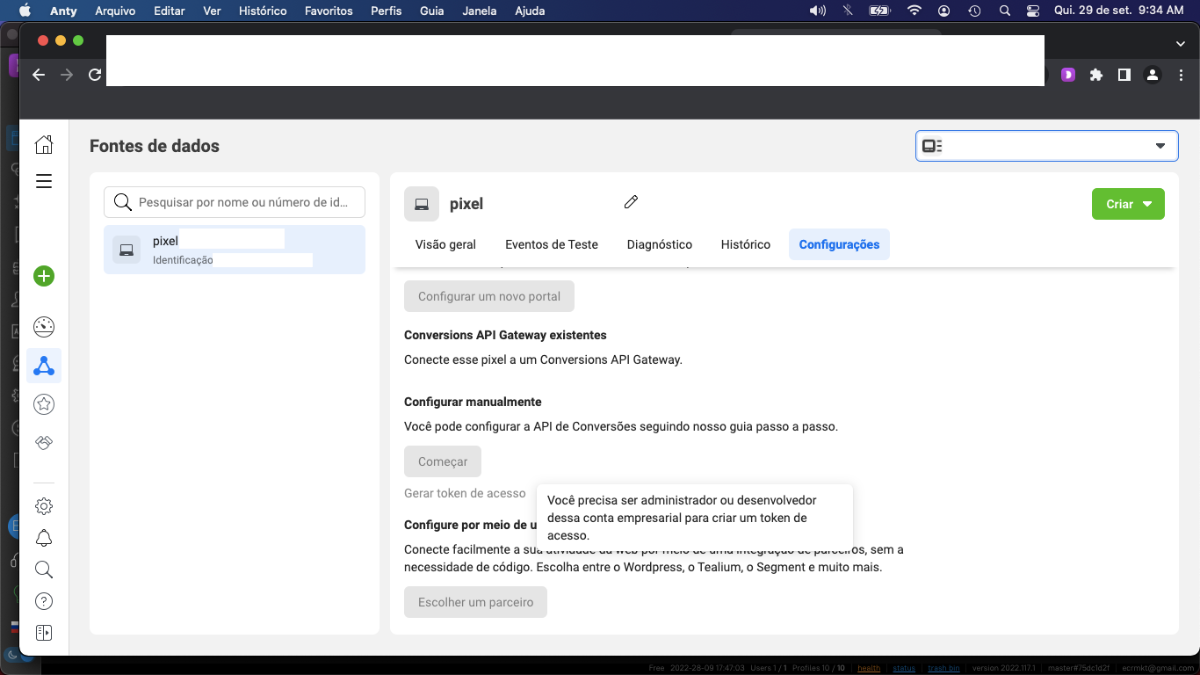Expand the browser tab list chevron
This screenshot has width=1200, height=675.
(x=1180, y=43)
